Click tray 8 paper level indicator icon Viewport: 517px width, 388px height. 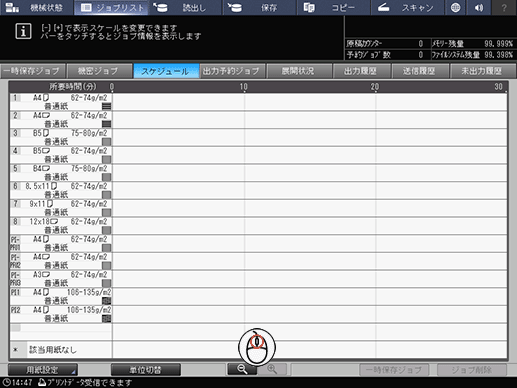click(106, 230)
